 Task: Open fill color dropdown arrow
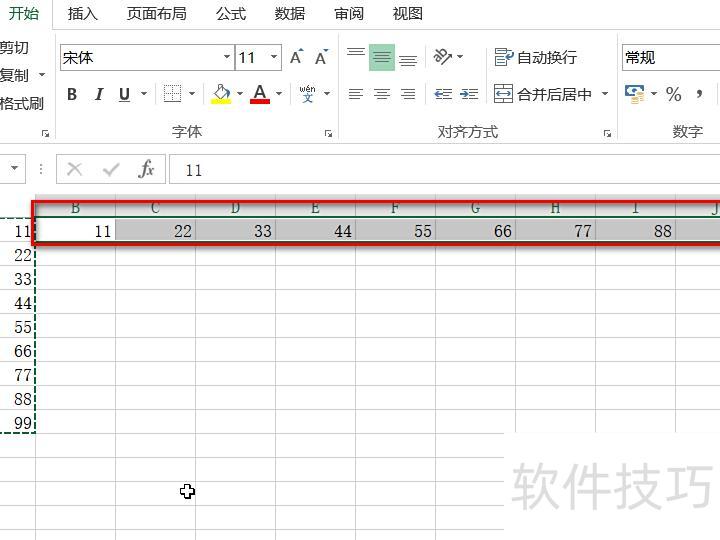click(240, 94)
